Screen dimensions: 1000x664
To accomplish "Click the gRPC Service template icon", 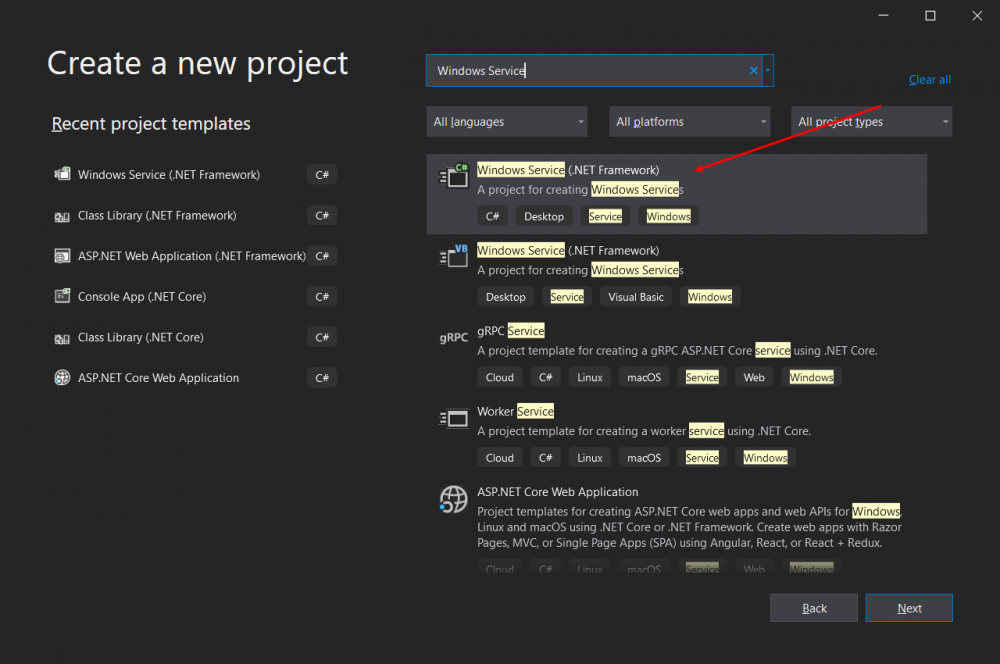I will click(x=454, y=338).
